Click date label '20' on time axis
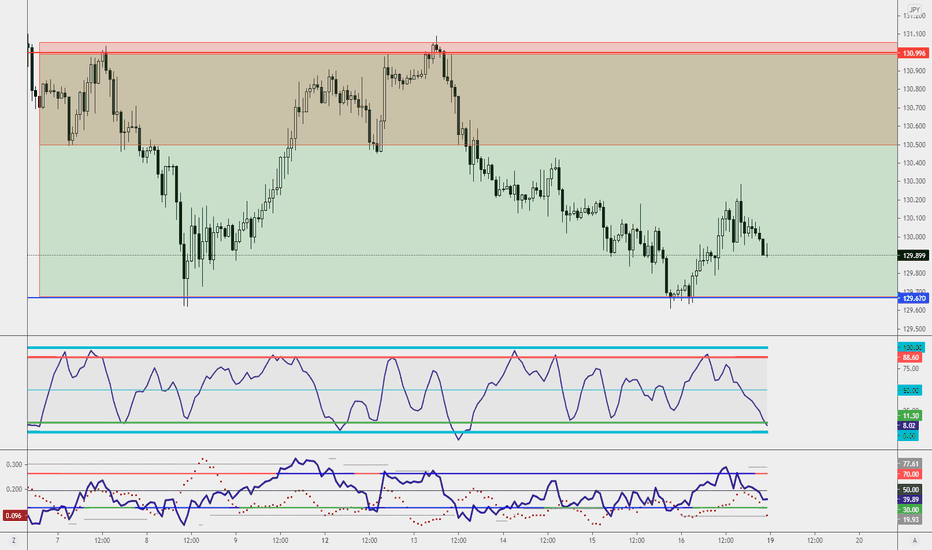 pos(859,540)
